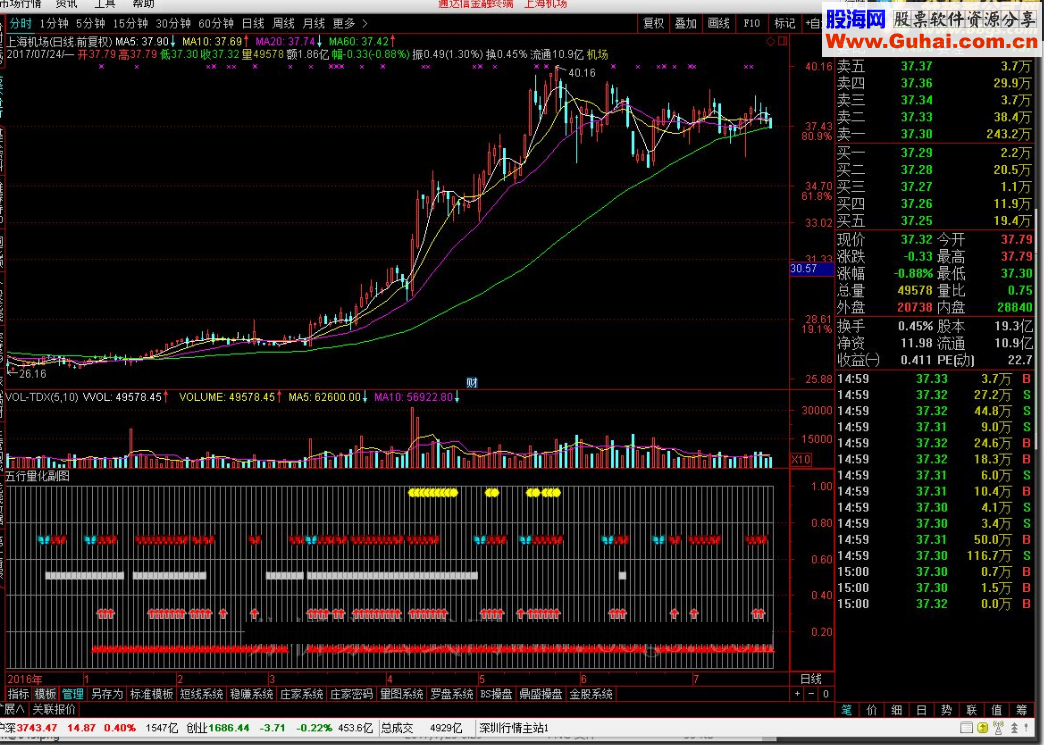
Task: Click the 卖一 37.30 order row
Action: [x=934, y=134]
